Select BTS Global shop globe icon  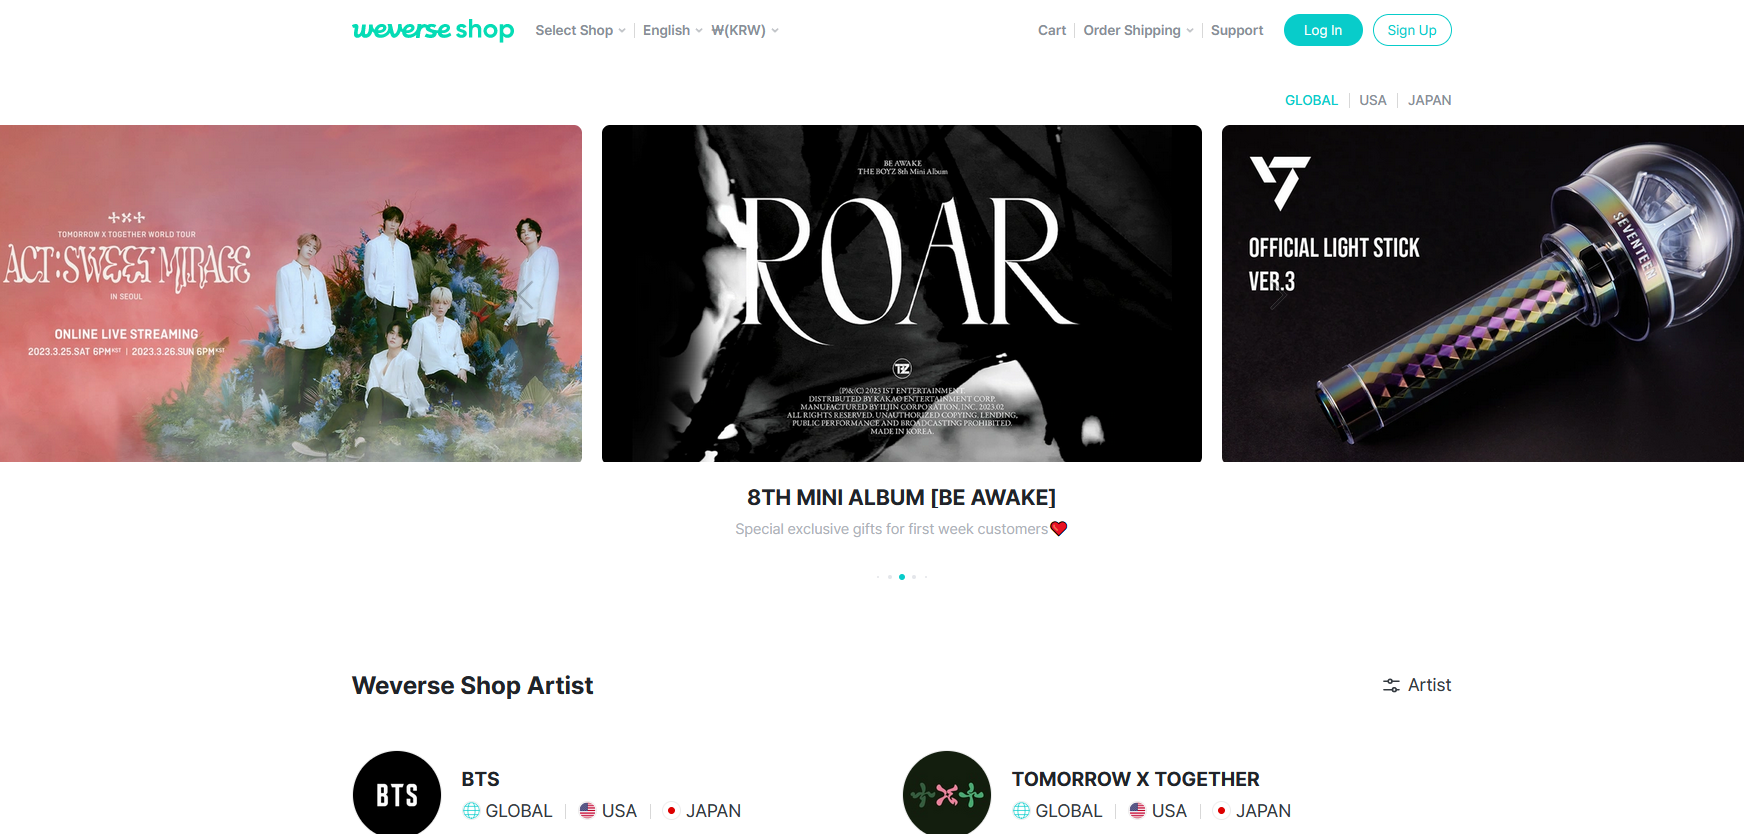pos(471,811)
